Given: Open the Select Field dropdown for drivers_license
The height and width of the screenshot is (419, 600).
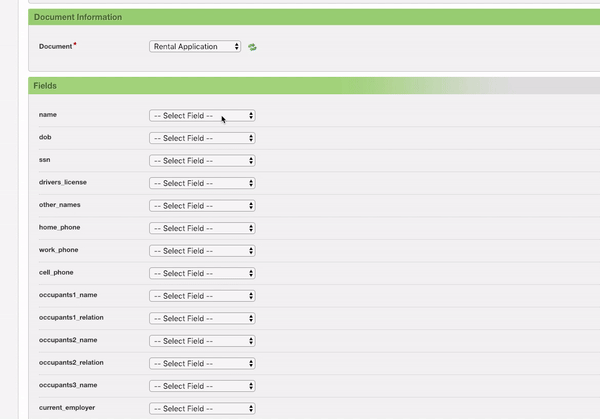Looking at the screenshot, I should click(x=202, y=183).
